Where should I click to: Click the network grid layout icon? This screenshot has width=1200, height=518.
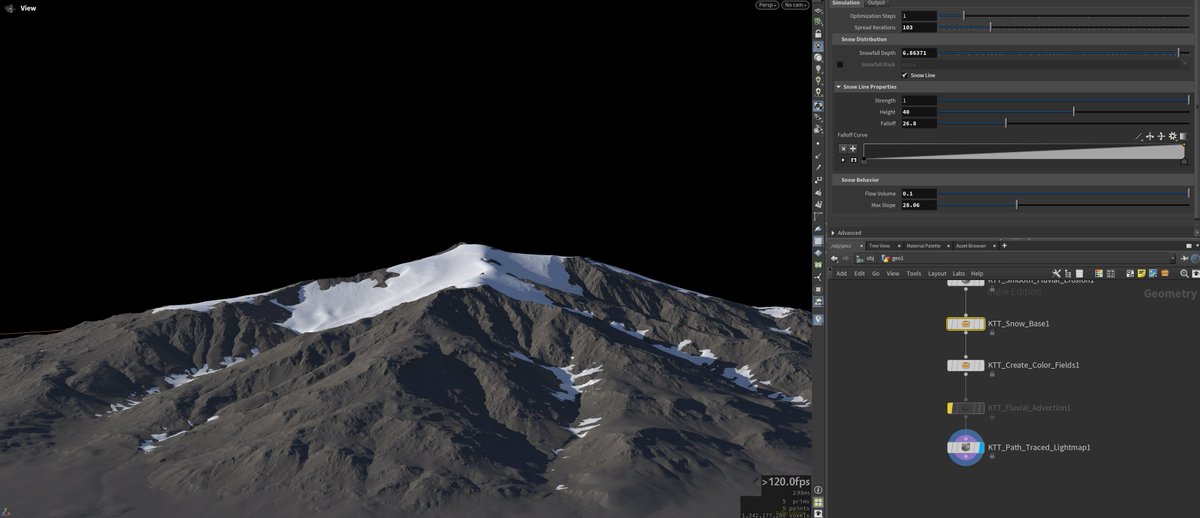(x=1110, y=273)
